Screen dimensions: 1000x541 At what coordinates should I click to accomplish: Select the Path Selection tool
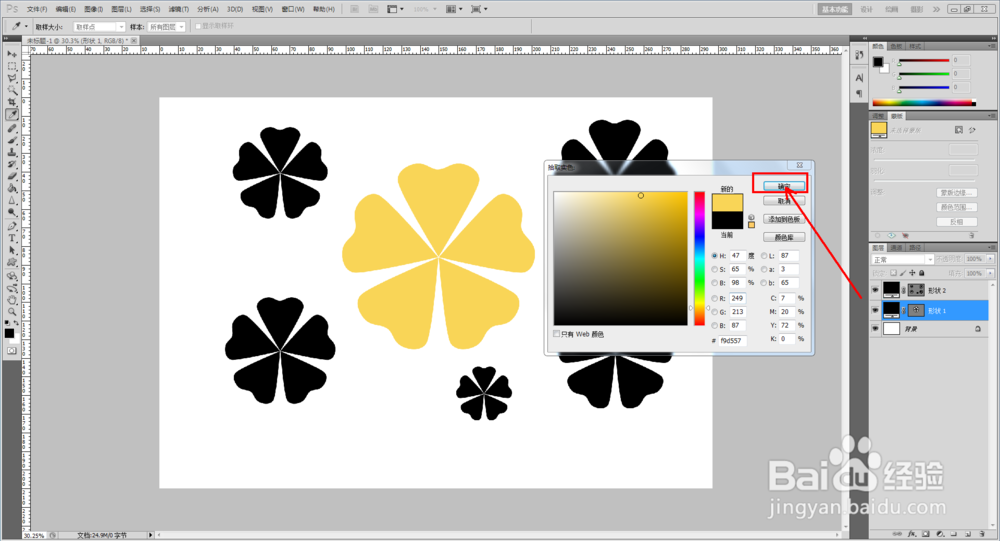coord(11,251)
